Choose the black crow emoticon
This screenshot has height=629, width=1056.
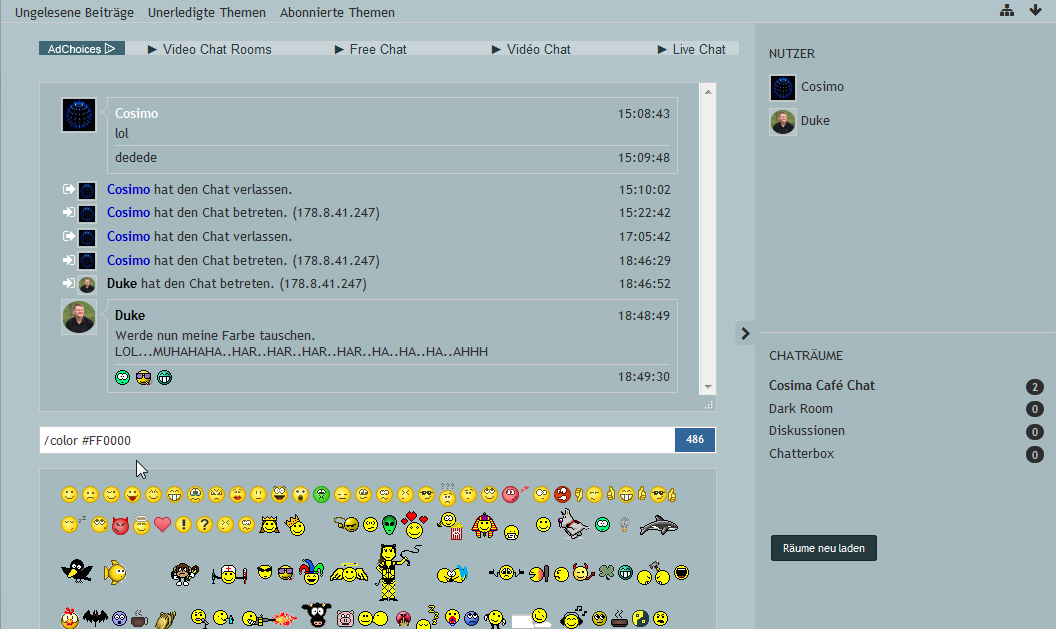[x=76, y=571]
